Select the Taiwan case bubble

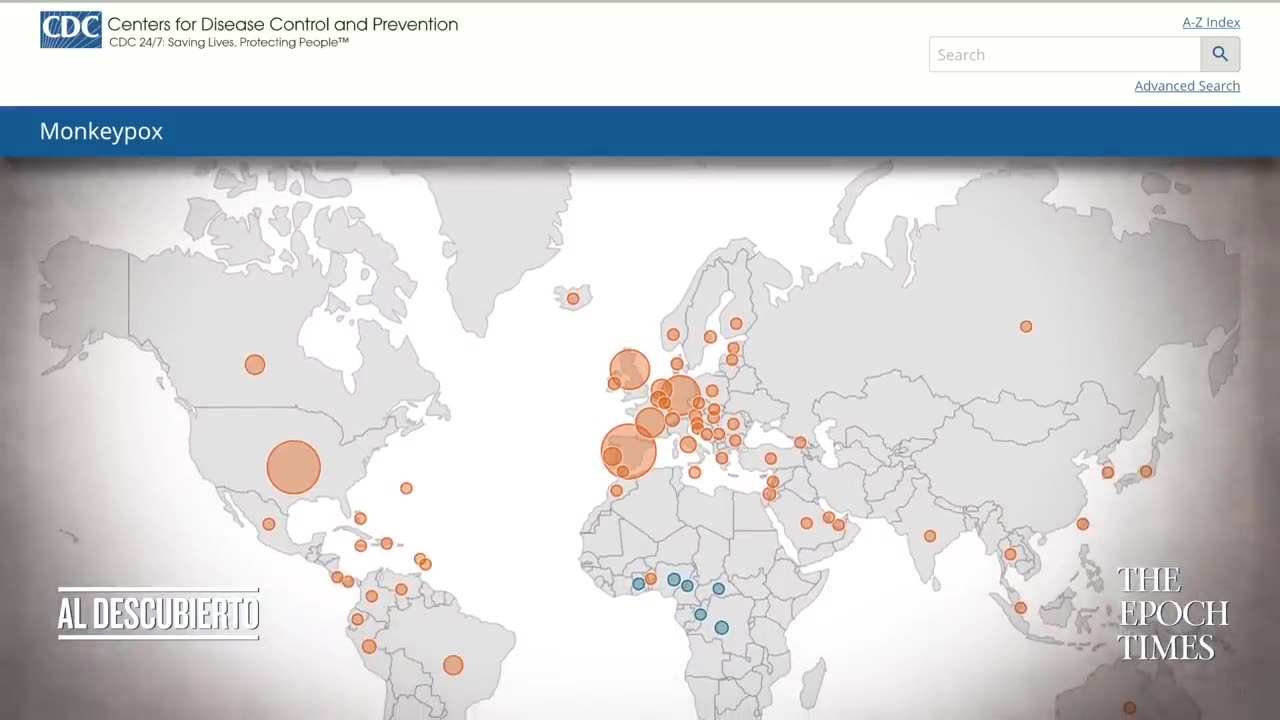coord(1083,524)
